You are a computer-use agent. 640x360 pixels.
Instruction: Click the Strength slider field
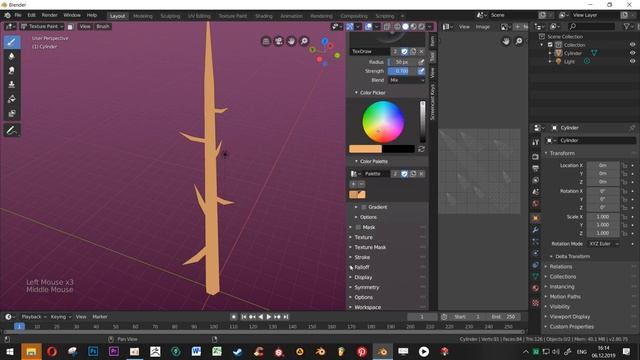point(402,71)
